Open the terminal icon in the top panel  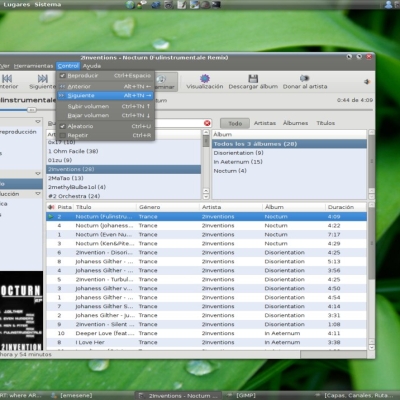tap(217, 5)
